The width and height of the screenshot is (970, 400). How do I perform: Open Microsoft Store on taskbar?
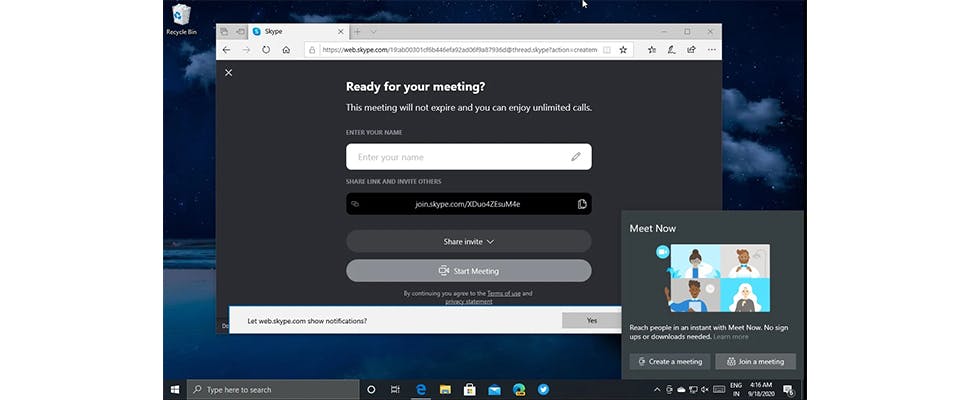click(x=470, y=389)
